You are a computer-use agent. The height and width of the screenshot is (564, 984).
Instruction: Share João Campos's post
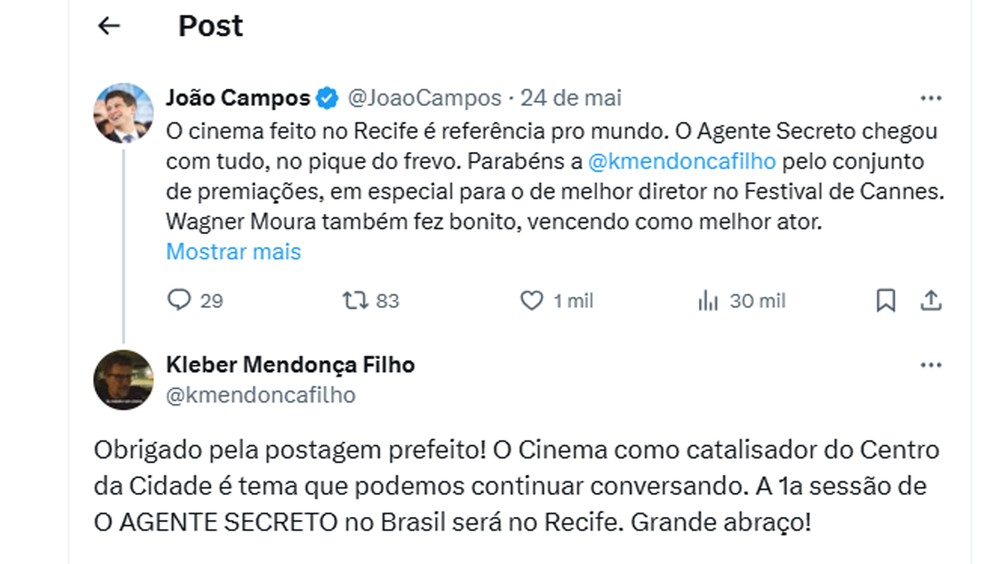tap(930, 300)
